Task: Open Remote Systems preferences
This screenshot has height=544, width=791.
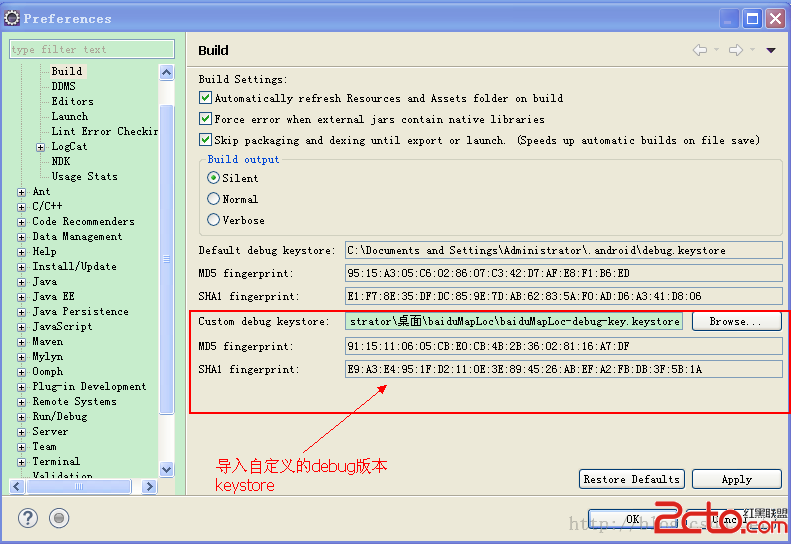Action: [75, 402]
